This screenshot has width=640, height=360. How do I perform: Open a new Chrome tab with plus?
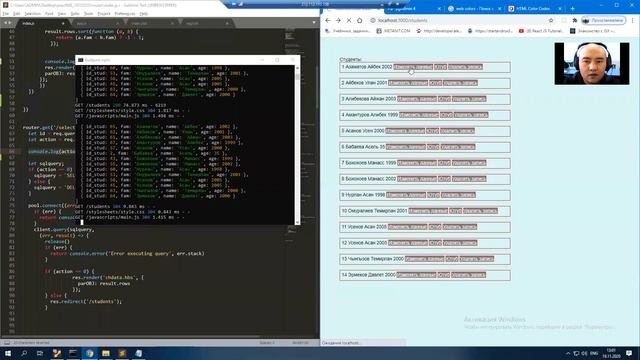pyautogui.click(x=572, y=9)
